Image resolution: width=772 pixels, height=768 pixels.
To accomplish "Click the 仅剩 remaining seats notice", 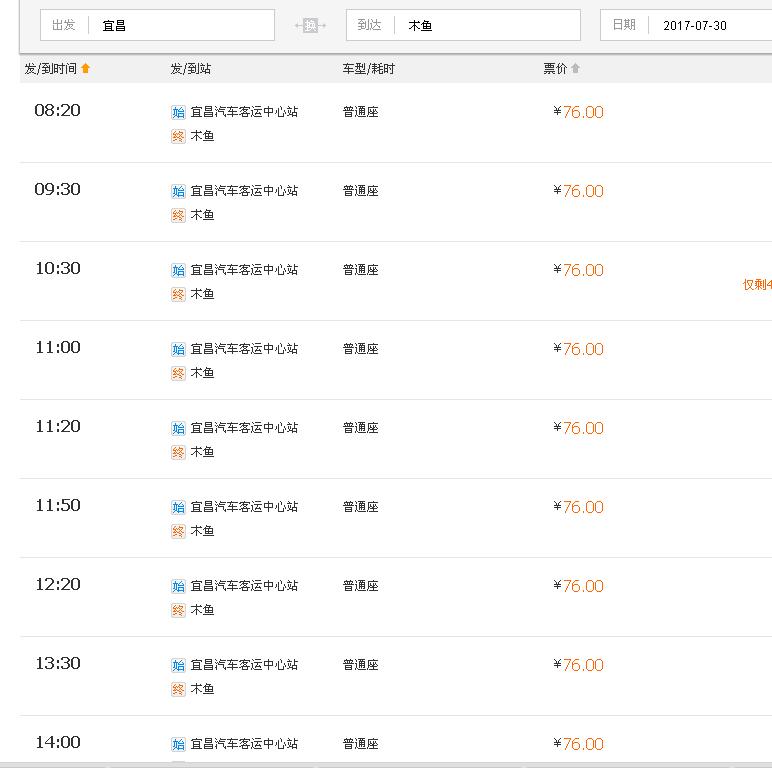I will pyautogui.click(x=757, y=285).
